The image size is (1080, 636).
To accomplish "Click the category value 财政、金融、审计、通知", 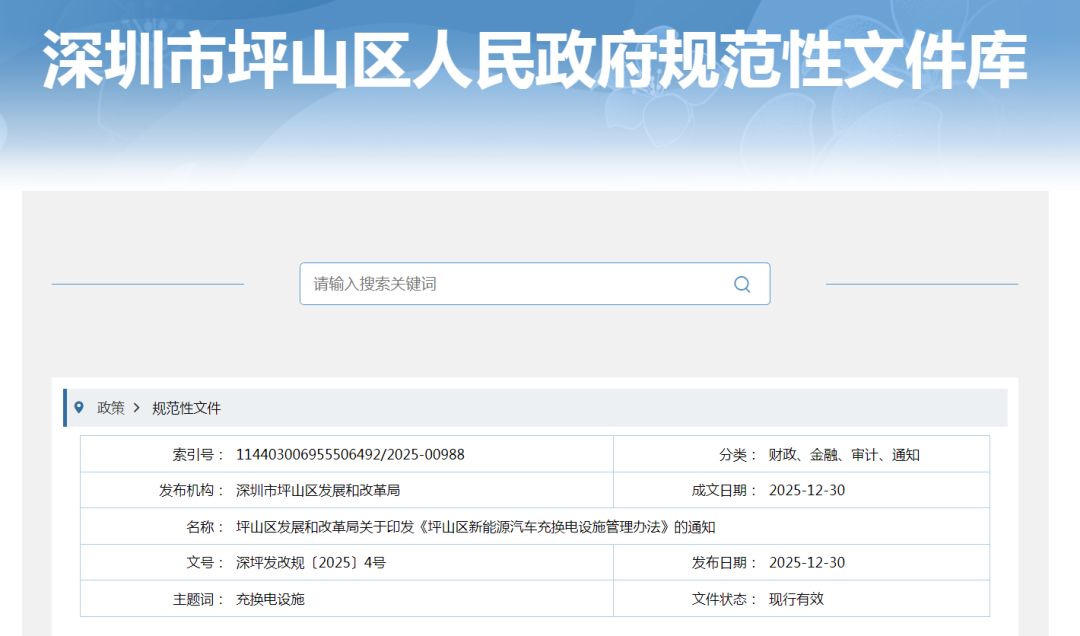I will click(843, 455).
